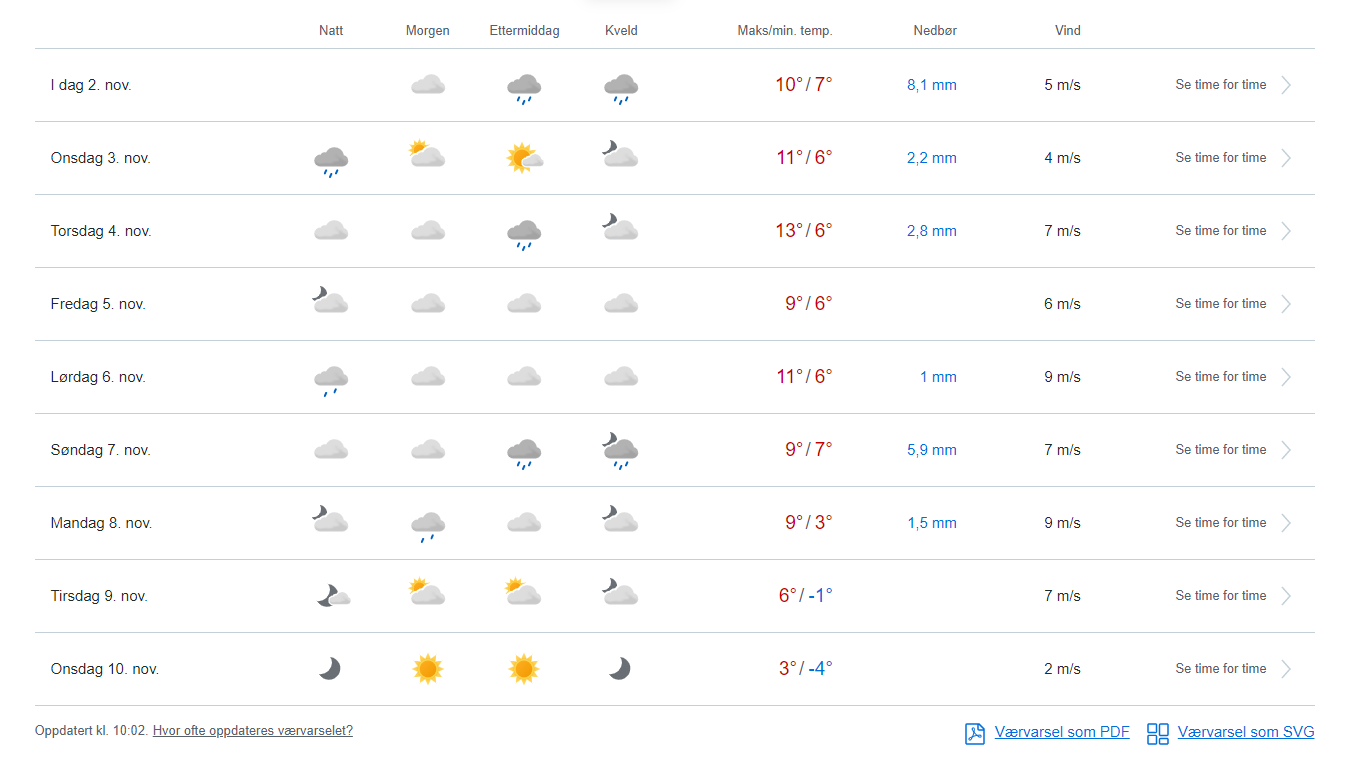This screenshot has width=1353, height=758.
Task: Click Onsdag 3. nov. Ettermiddag sunny icon
Action: [524, 158]
